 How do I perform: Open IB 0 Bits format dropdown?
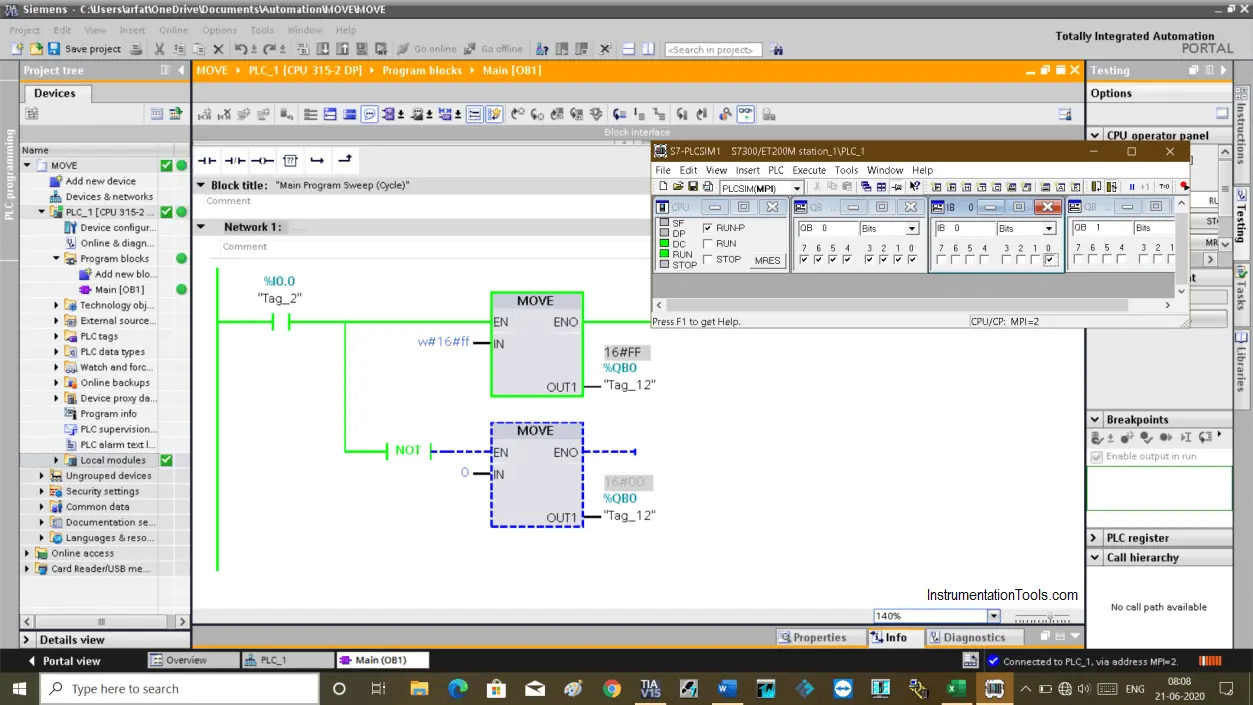tap(1049, 229)
